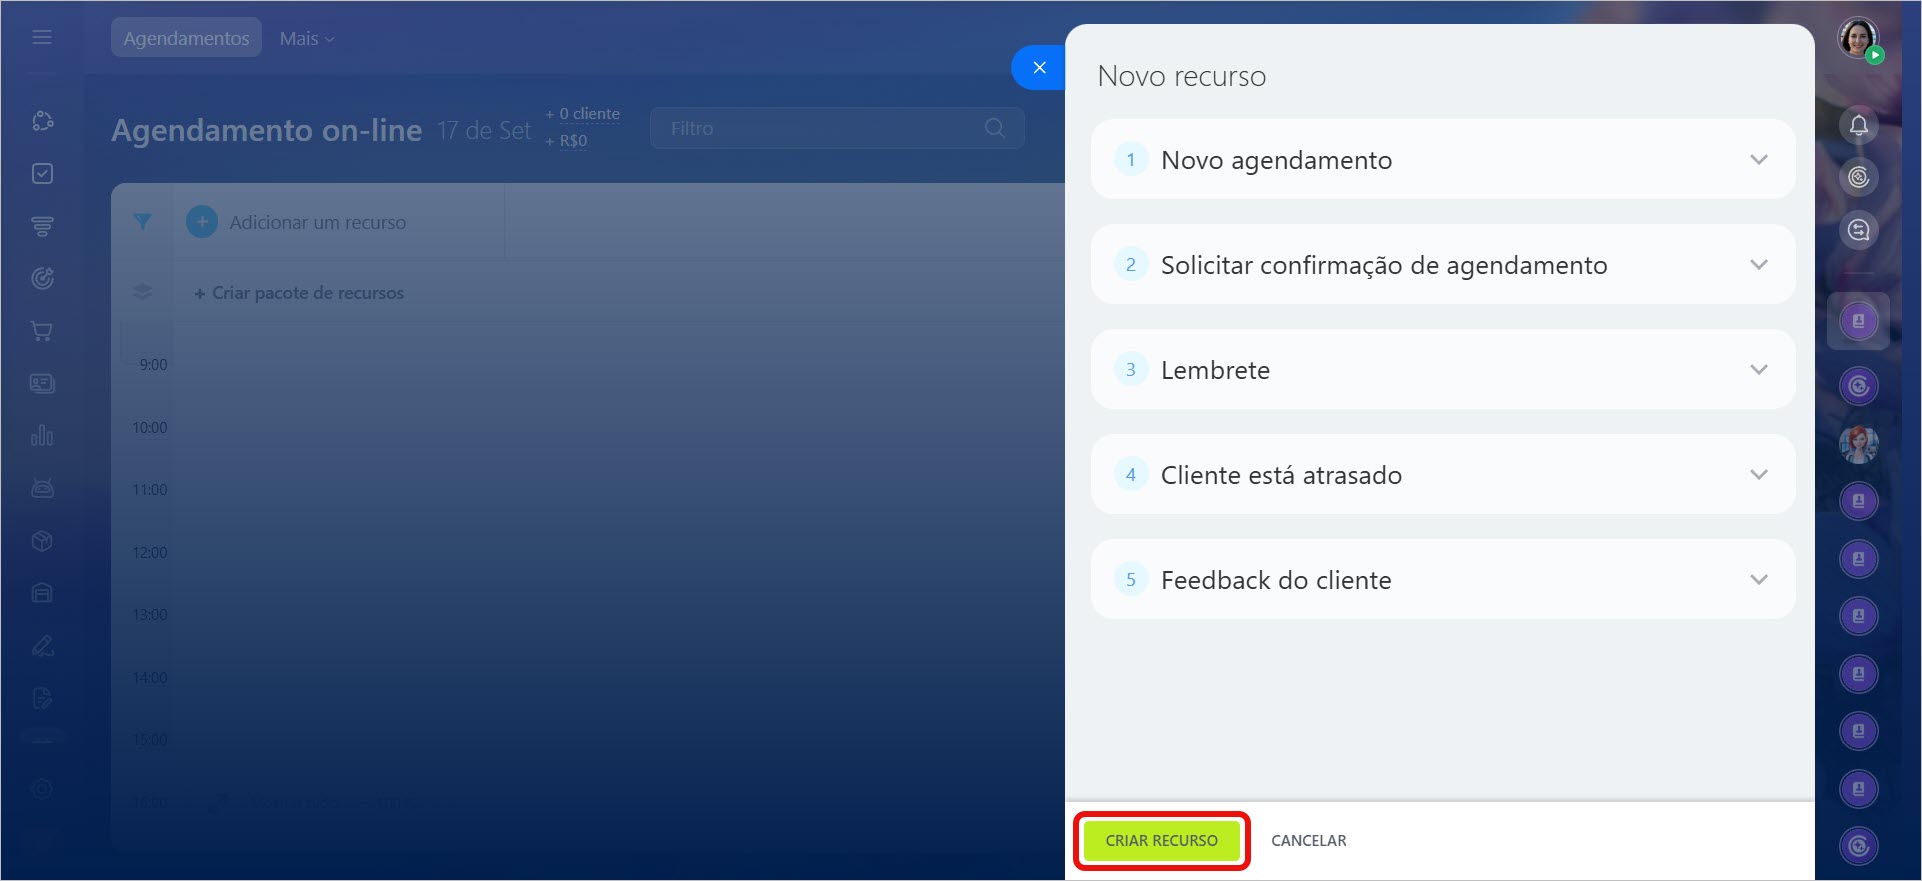Open the bar chart analytics icon
The height and width of the screenshot is (881, 1922).
pos(42,436)
